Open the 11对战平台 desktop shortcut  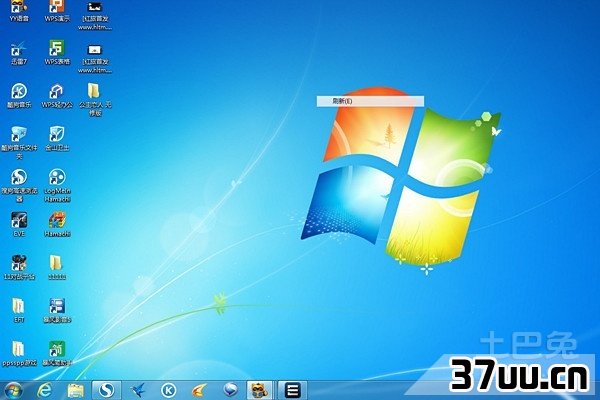[19, 267]
